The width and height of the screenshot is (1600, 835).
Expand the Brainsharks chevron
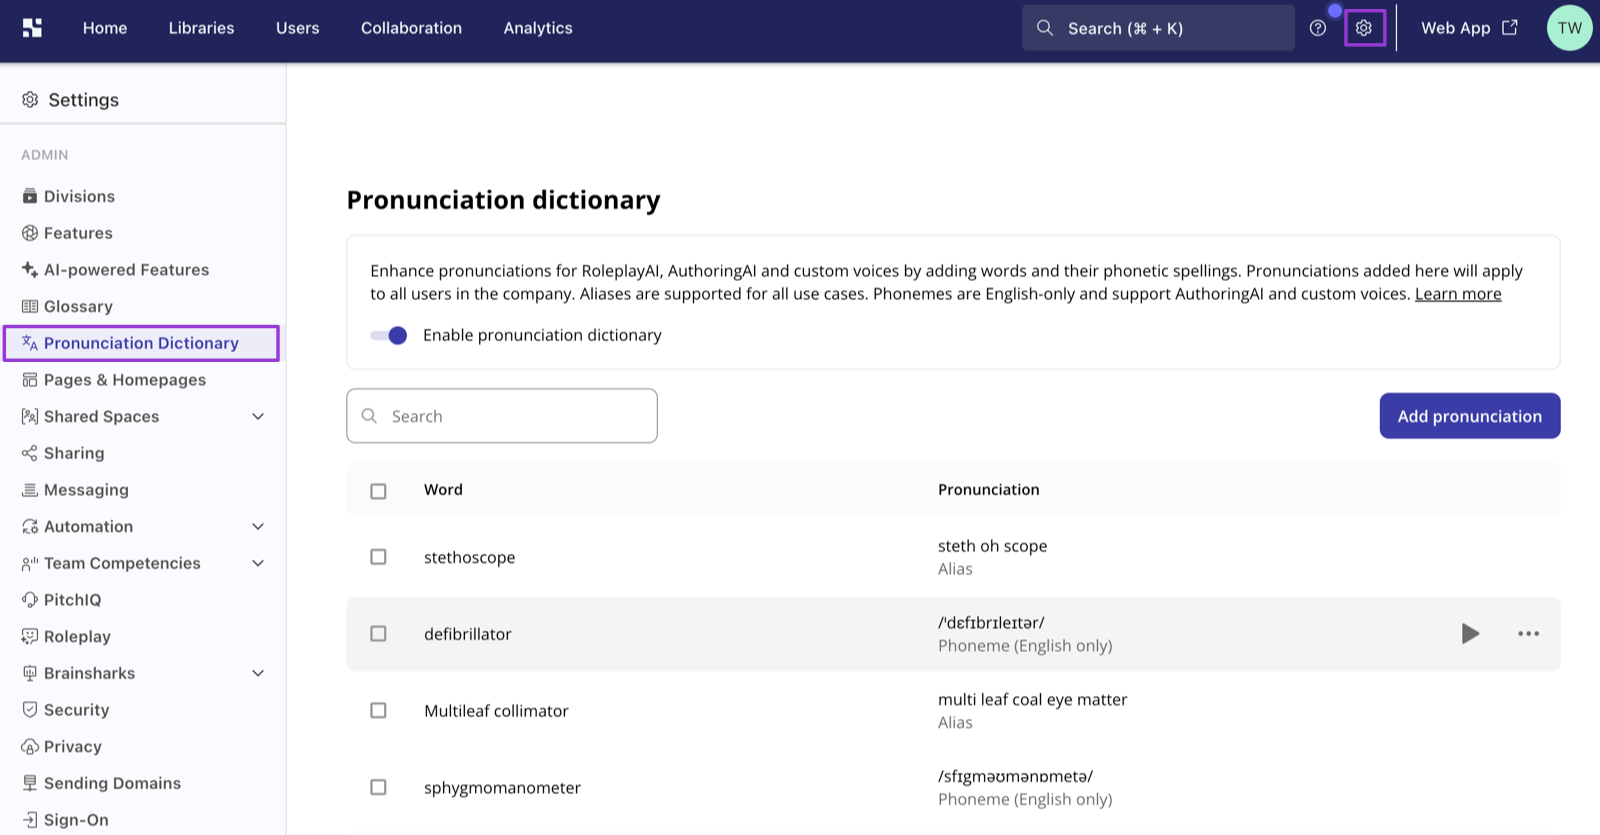coord(258,673)
